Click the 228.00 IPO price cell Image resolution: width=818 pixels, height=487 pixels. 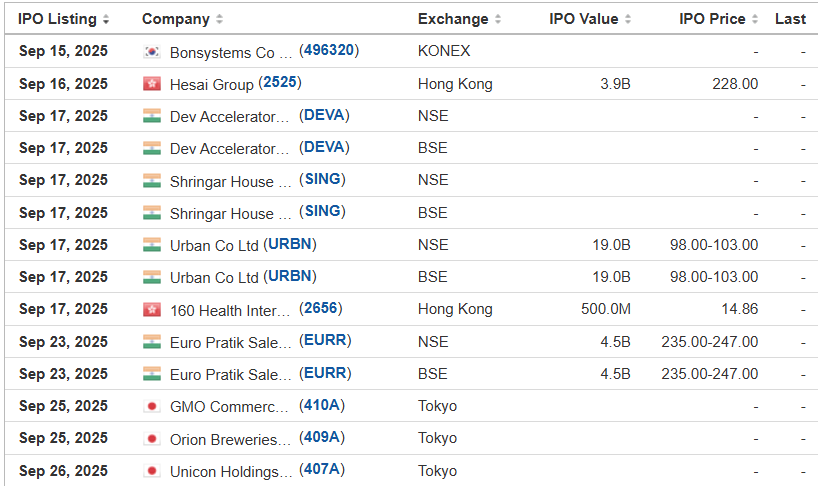point(735,83)
